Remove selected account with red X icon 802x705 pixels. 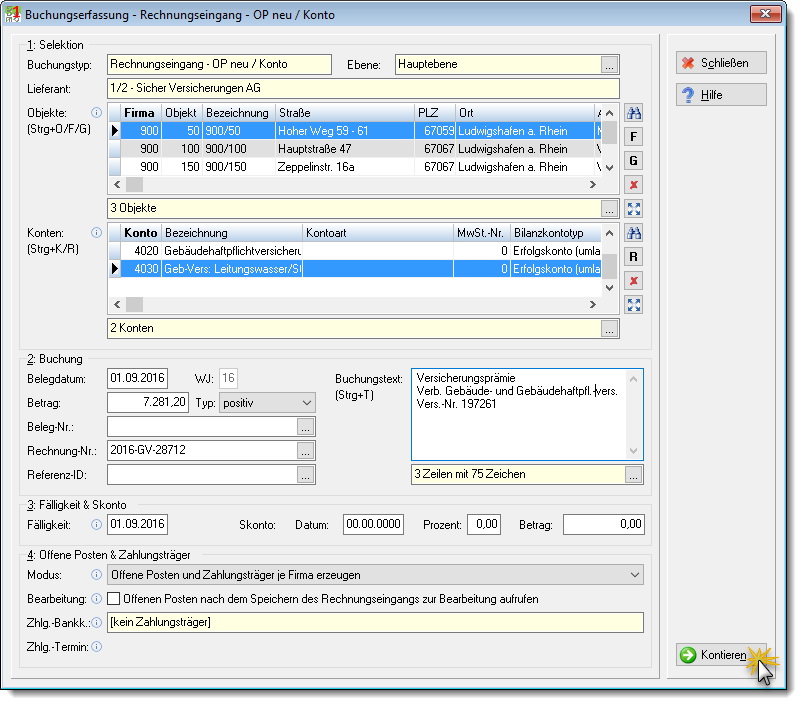pos(633,281)
